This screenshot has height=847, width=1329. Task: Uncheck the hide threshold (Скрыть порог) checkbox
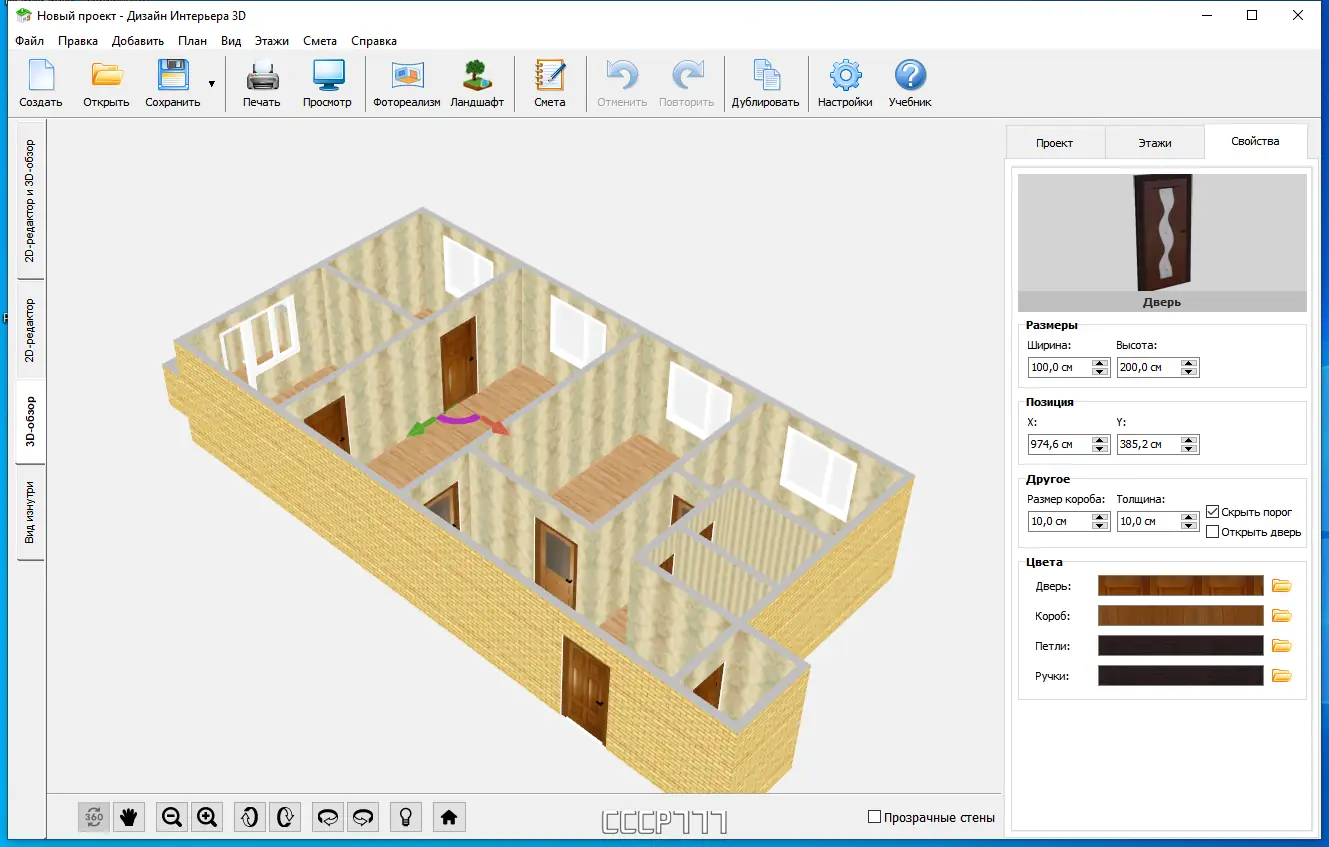[x=1213, y=511]
